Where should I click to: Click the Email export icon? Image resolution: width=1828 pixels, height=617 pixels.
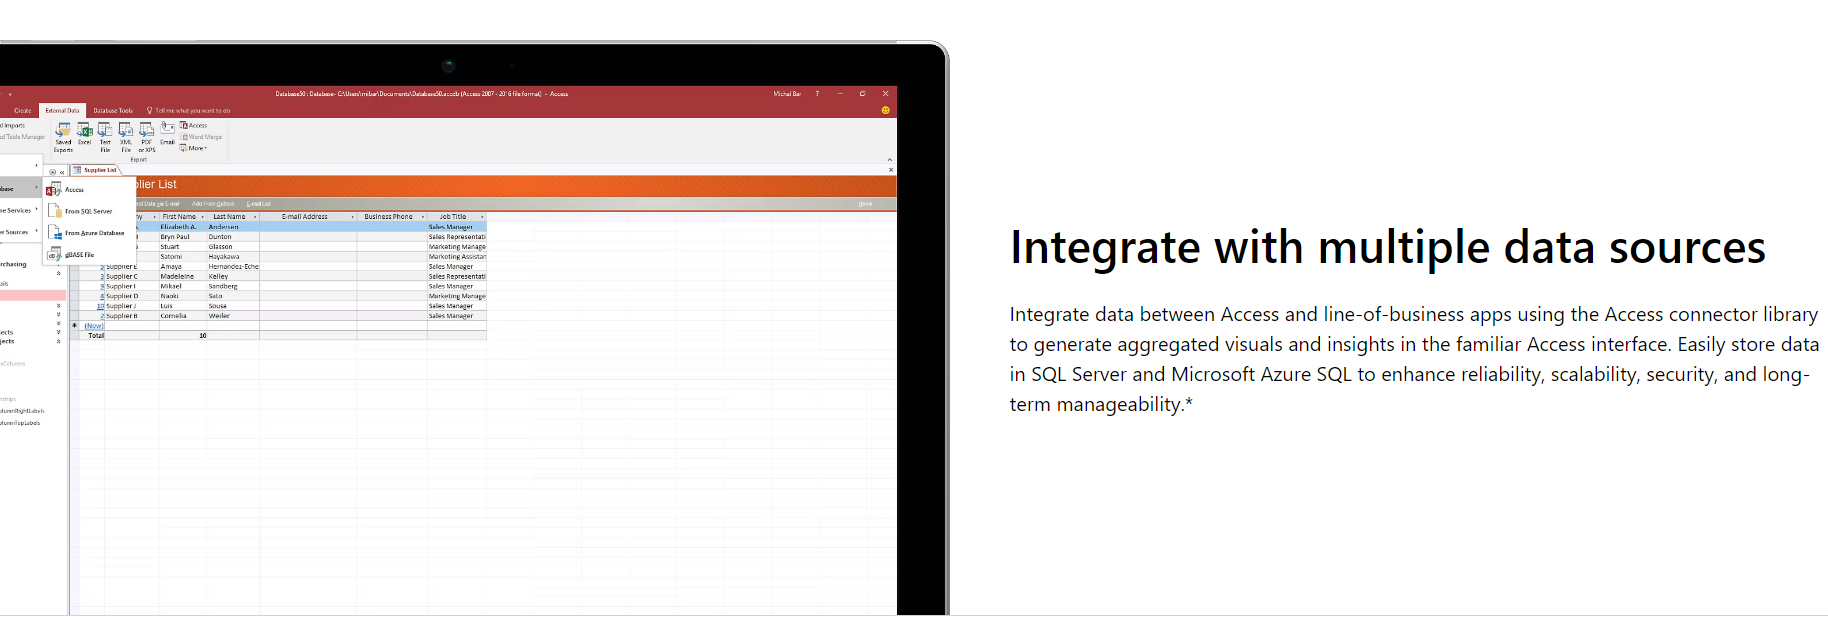point(167,134)
